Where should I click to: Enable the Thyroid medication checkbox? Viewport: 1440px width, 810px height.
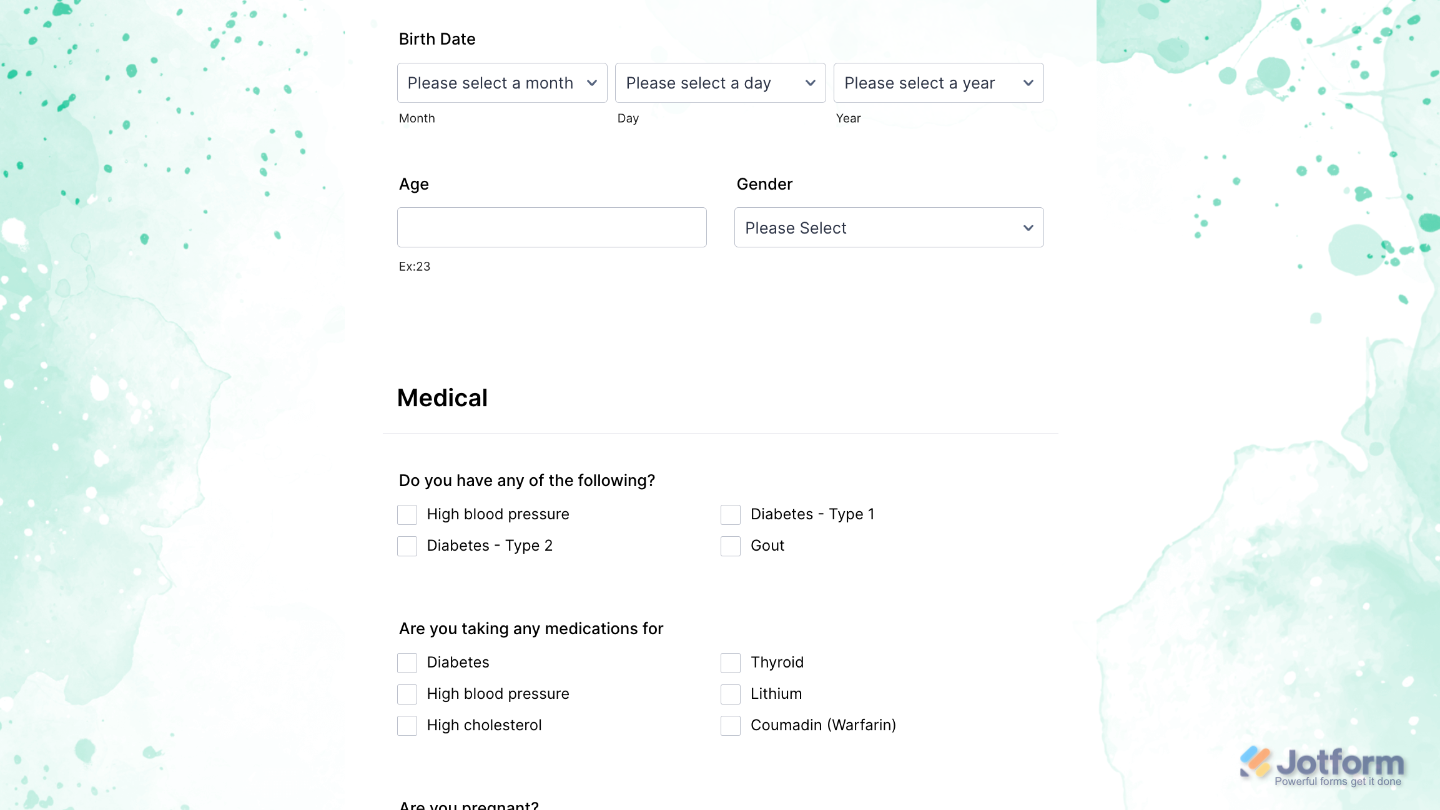pos(730,662)
